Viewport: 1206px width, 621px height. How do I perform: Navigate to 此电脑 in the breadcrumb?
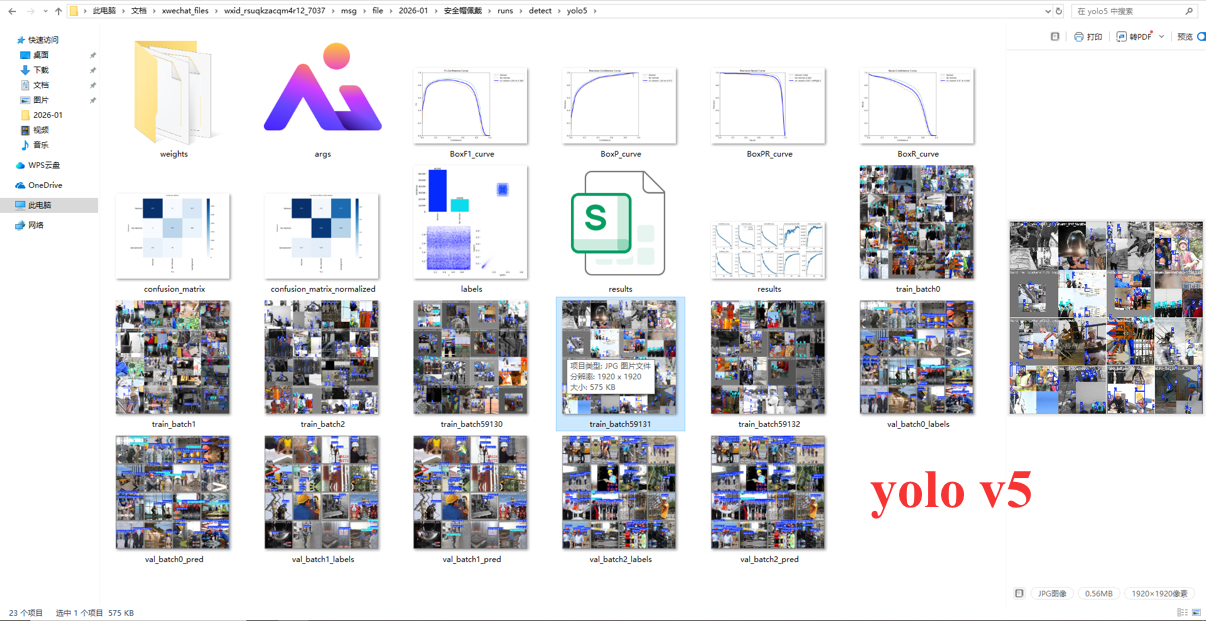tap(104, 11)
